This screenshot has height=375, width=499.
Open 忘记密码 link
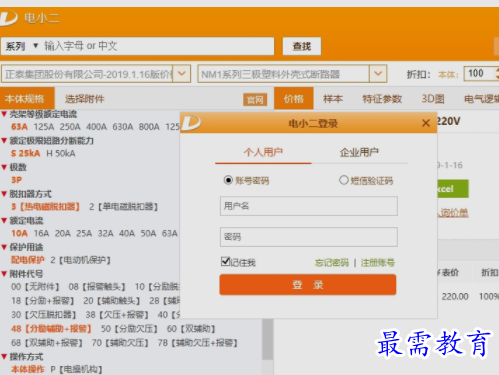coord(331,263)
